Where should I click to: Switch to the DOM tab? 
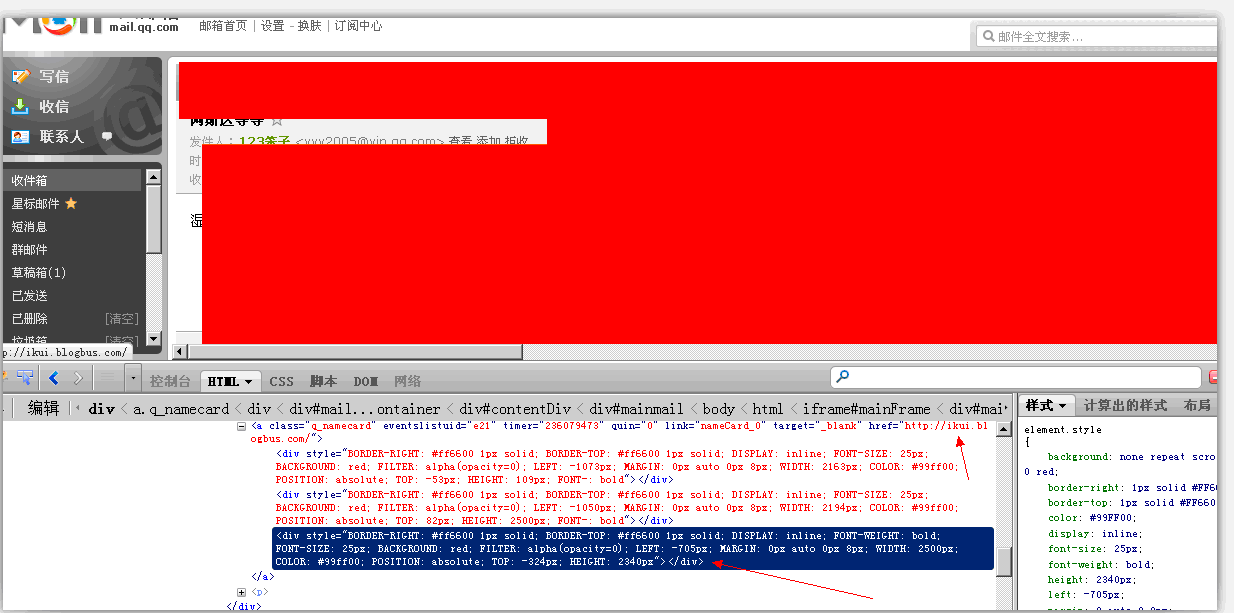[365, 382]
